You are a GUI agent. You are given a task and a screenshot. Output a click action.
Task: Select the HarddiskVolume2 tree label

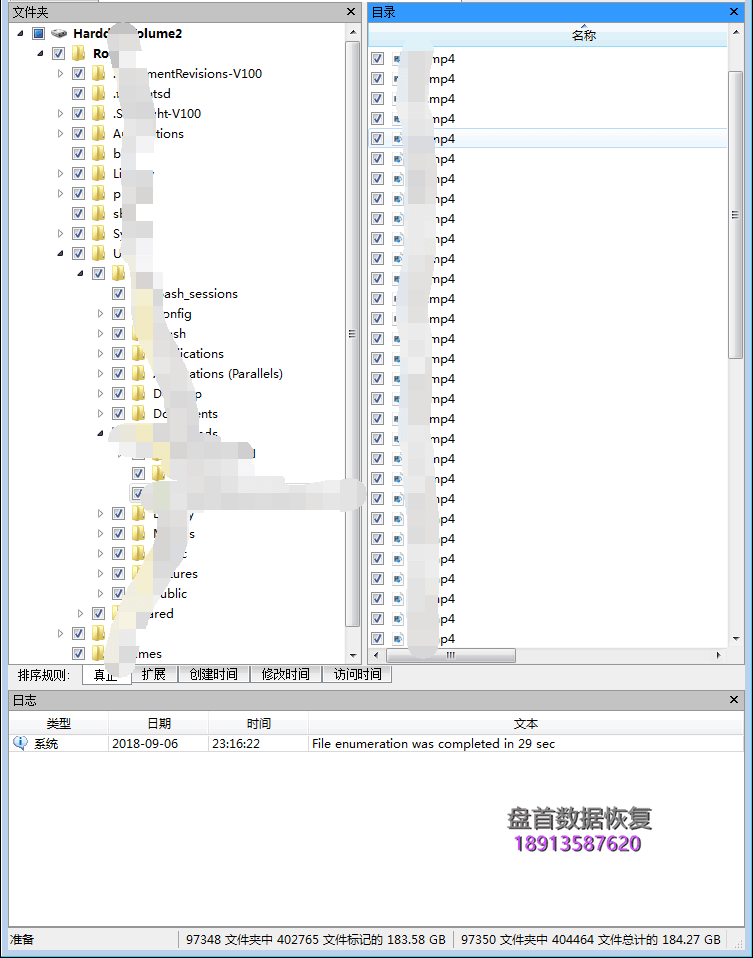click(127, 33)
